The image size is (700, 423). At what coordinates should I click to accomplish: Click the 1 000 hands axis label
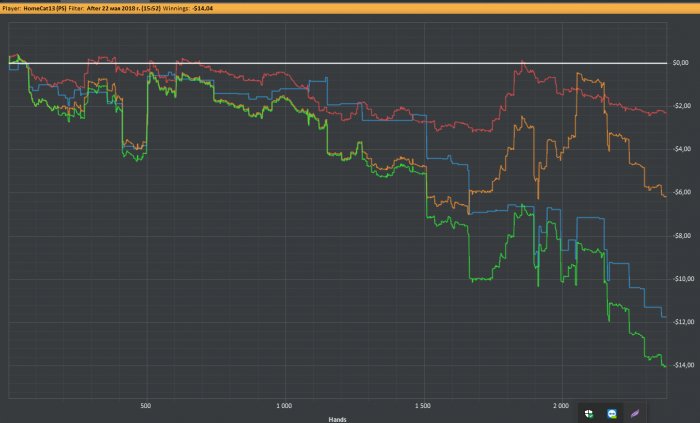click(x=284, y=406)
